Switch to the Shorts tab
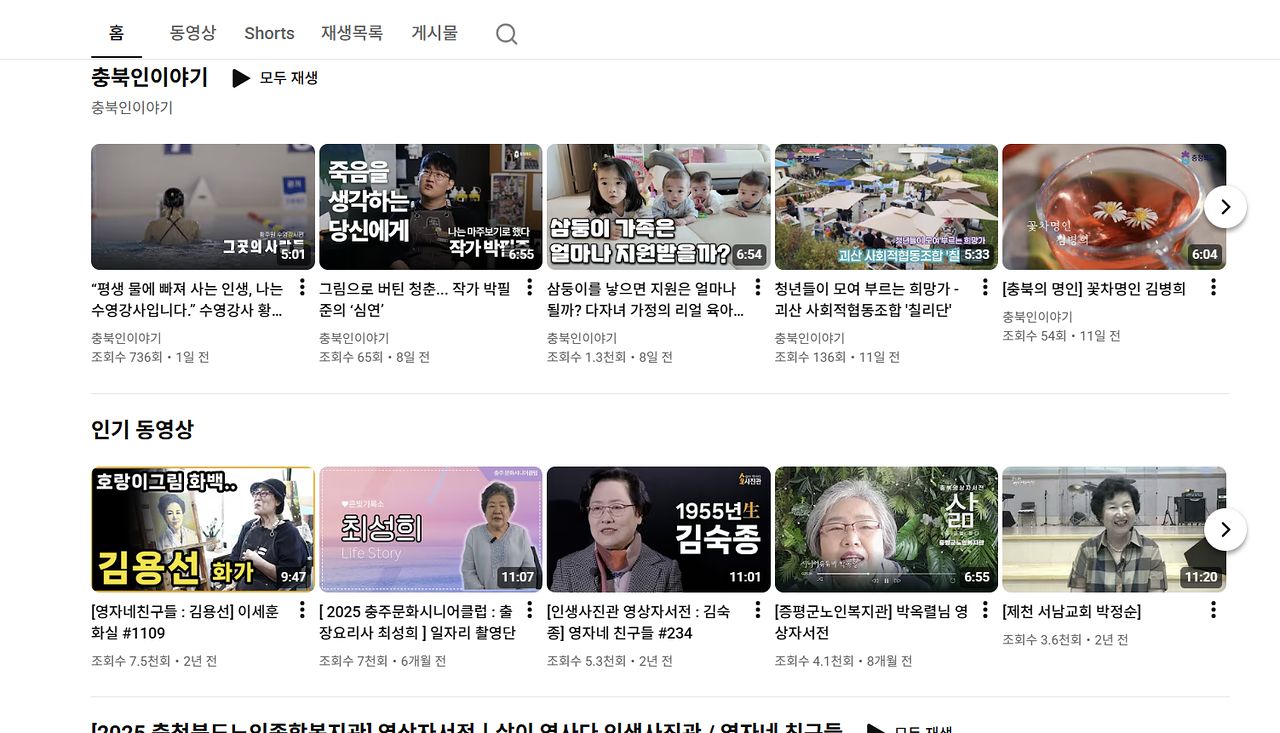This screenshot has width=1280, height=733. point(268,33)
